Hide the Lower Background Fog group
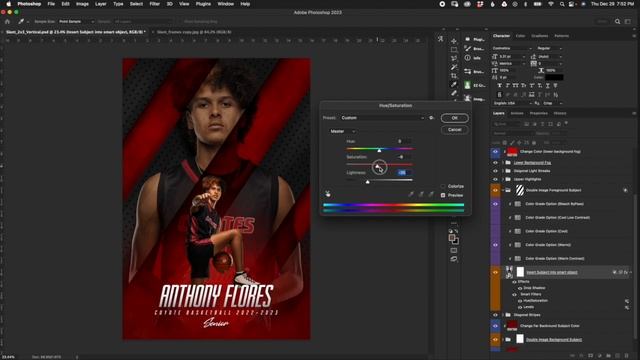 [496, 162]
